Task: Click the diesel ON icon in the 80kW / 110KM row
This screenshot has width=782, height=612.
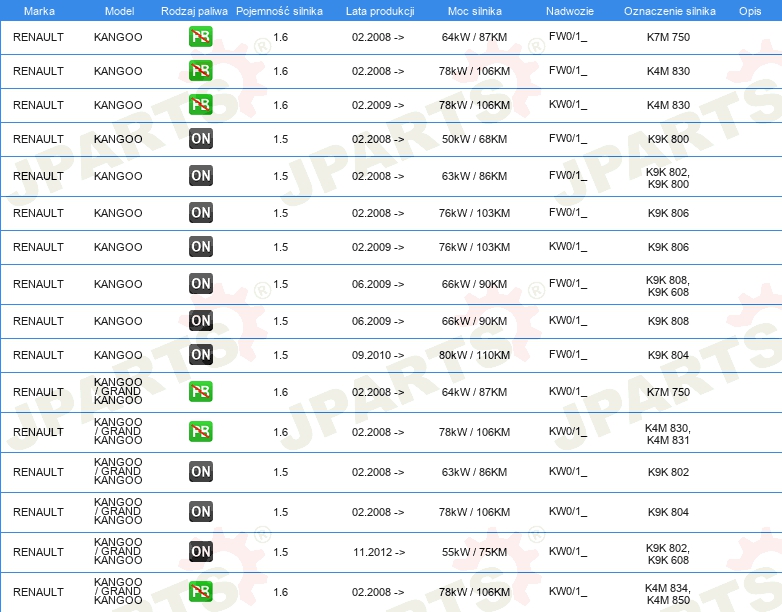Action: [200, 354]
